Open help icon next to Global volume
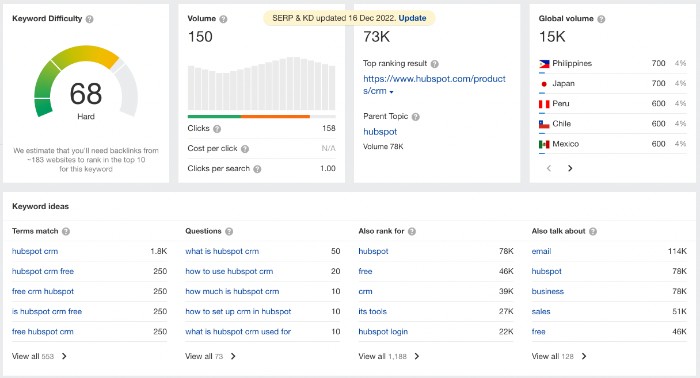 point(601,19)
